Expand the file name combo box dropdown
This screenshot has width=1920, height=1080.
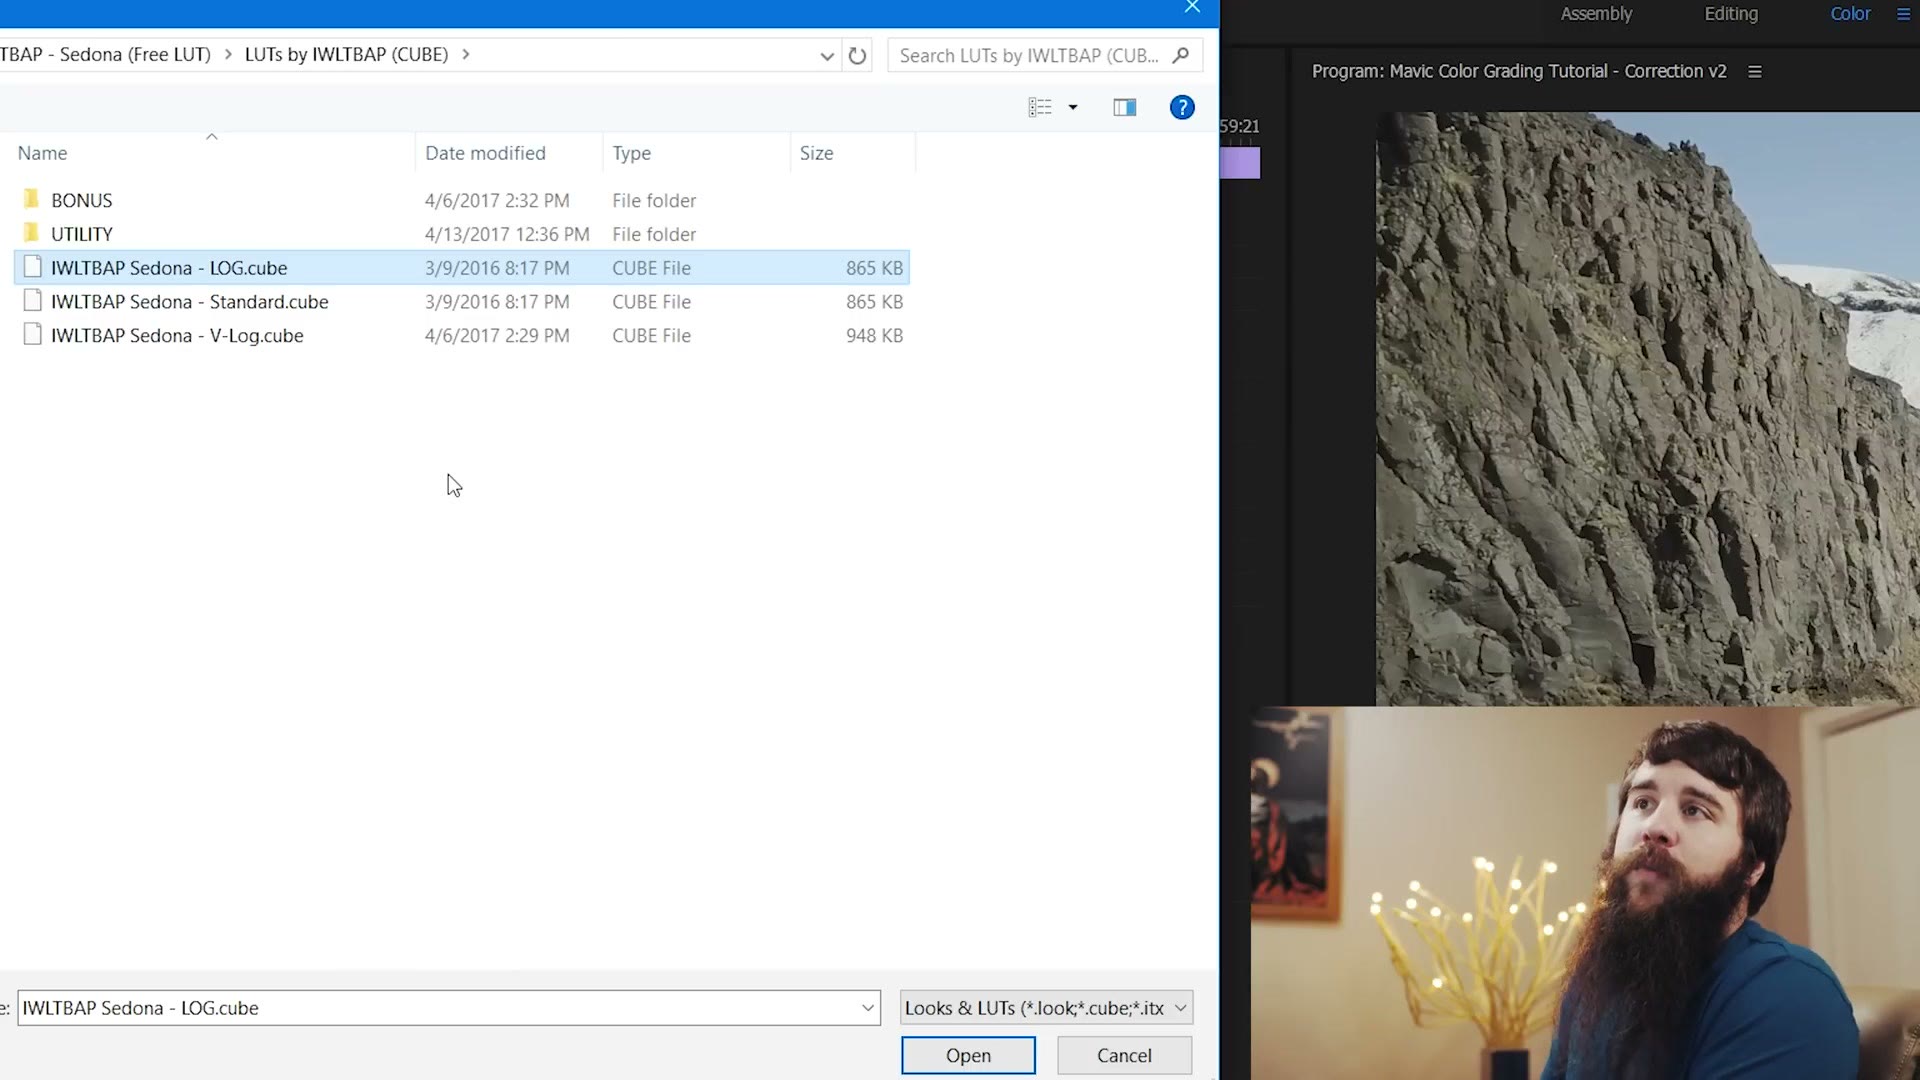pos(867,1008)
